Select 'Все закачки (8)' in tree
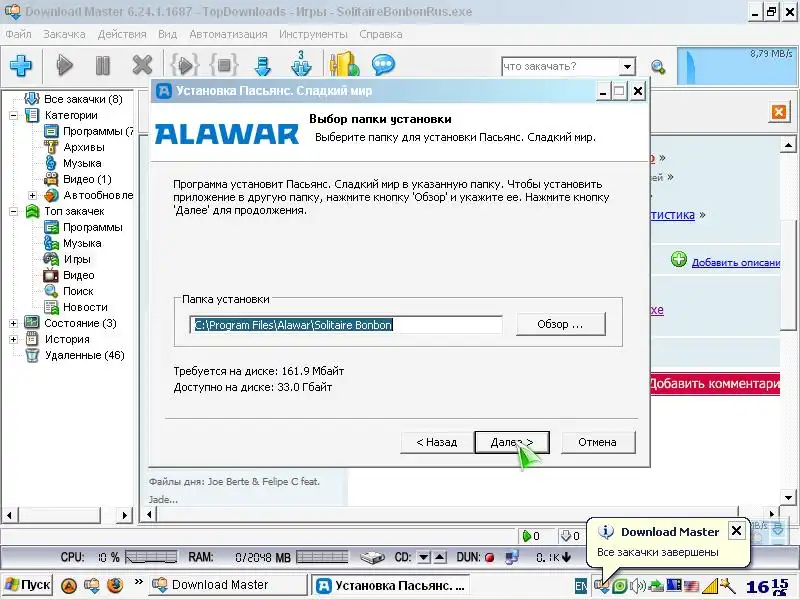 (83, 99)
